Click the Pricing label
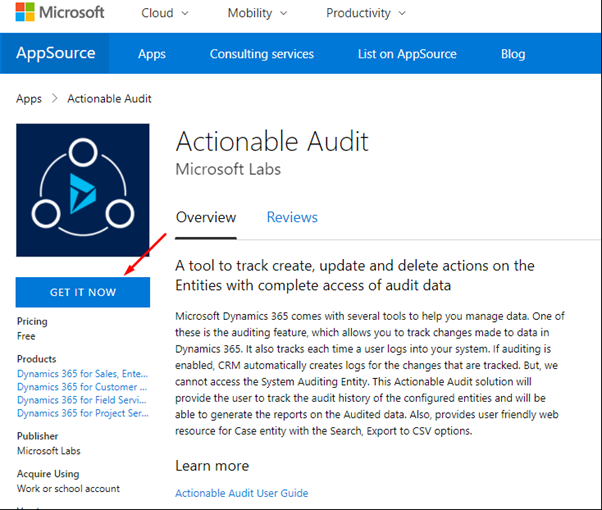The image size is (602, 510). (x=32, y=321)
